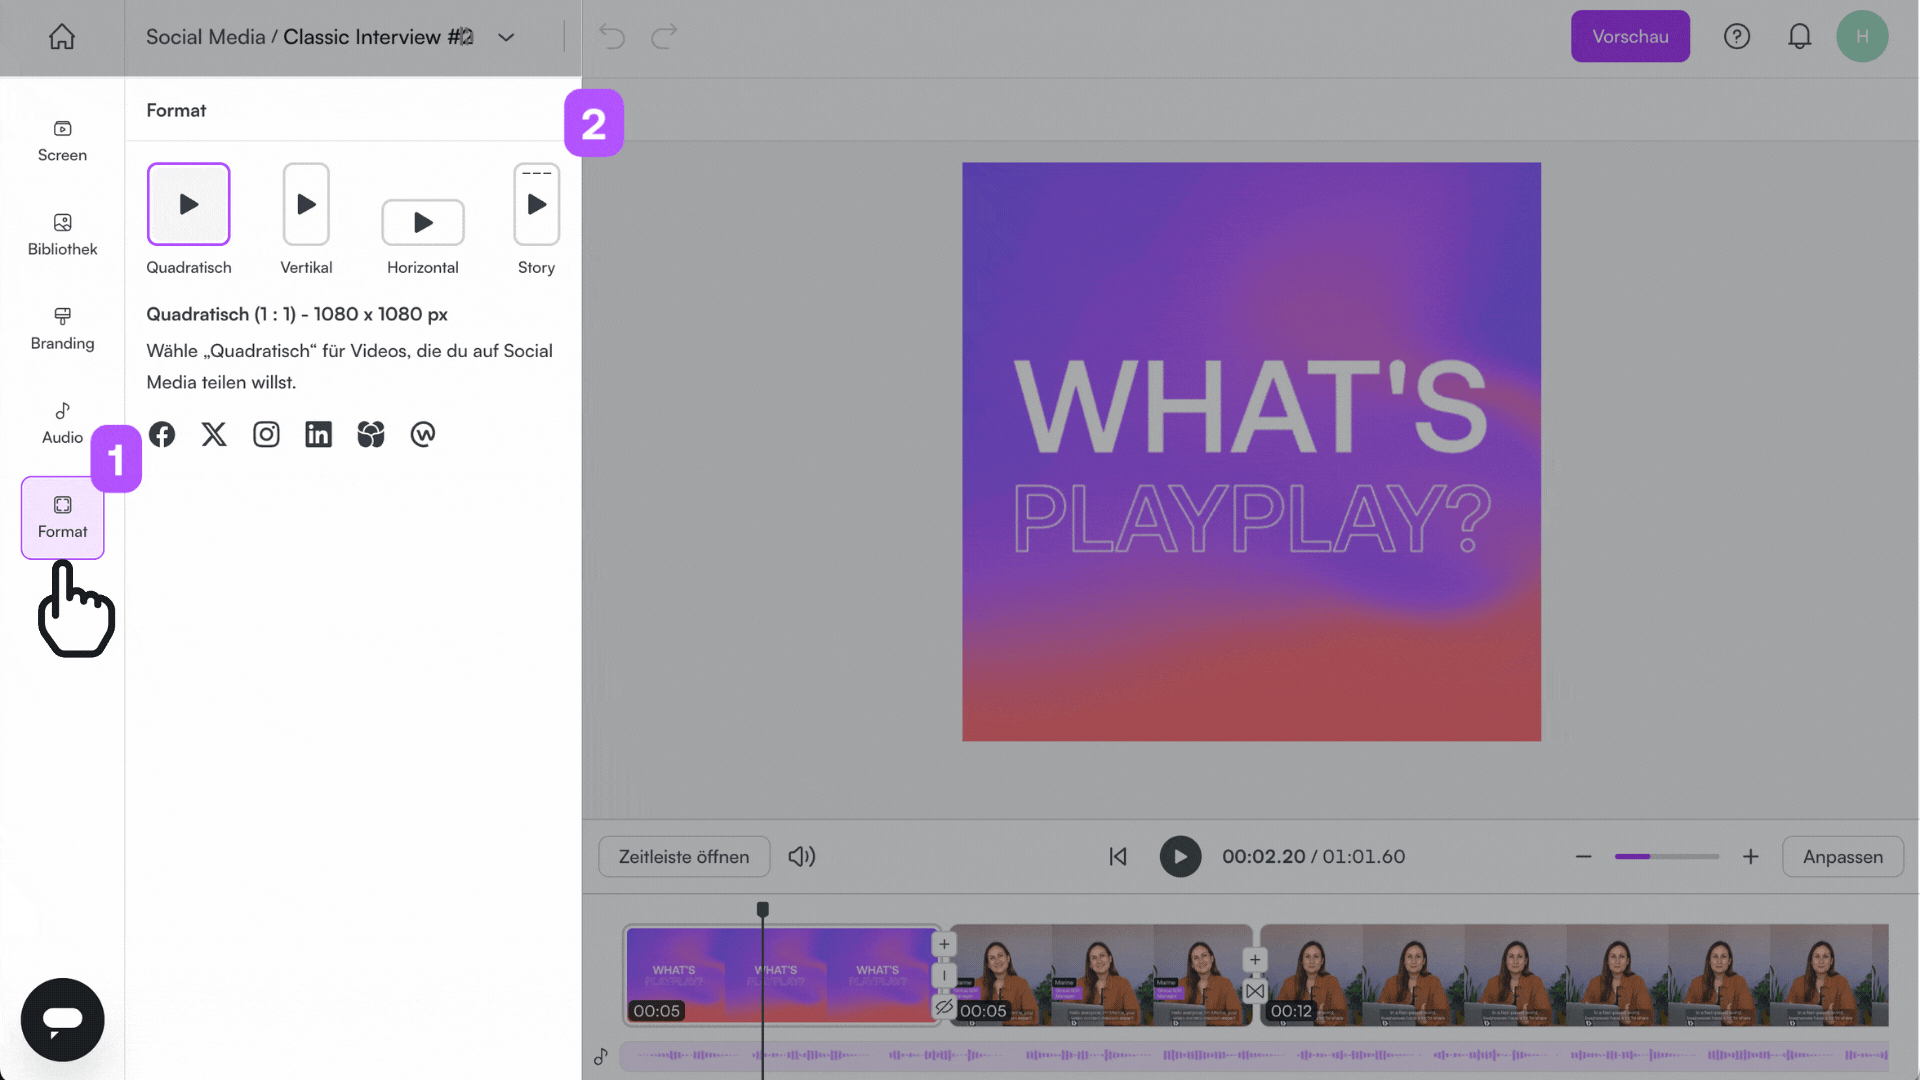Viewport: 1920px width, 1080px height.
Task: Choose the Story format option
Action: point(536,204)
